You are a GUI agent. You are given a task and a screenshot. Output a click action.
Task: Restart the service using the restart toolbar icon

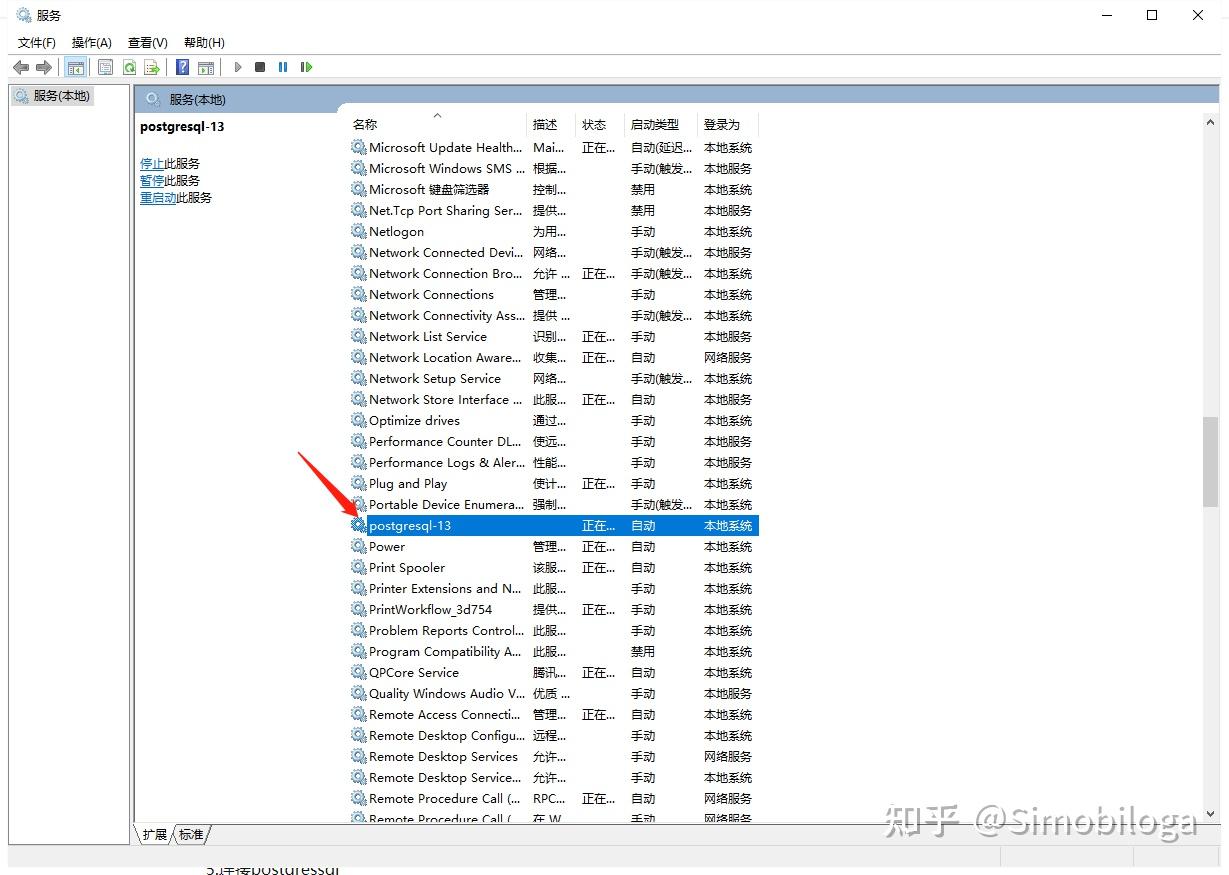point(307,66)
